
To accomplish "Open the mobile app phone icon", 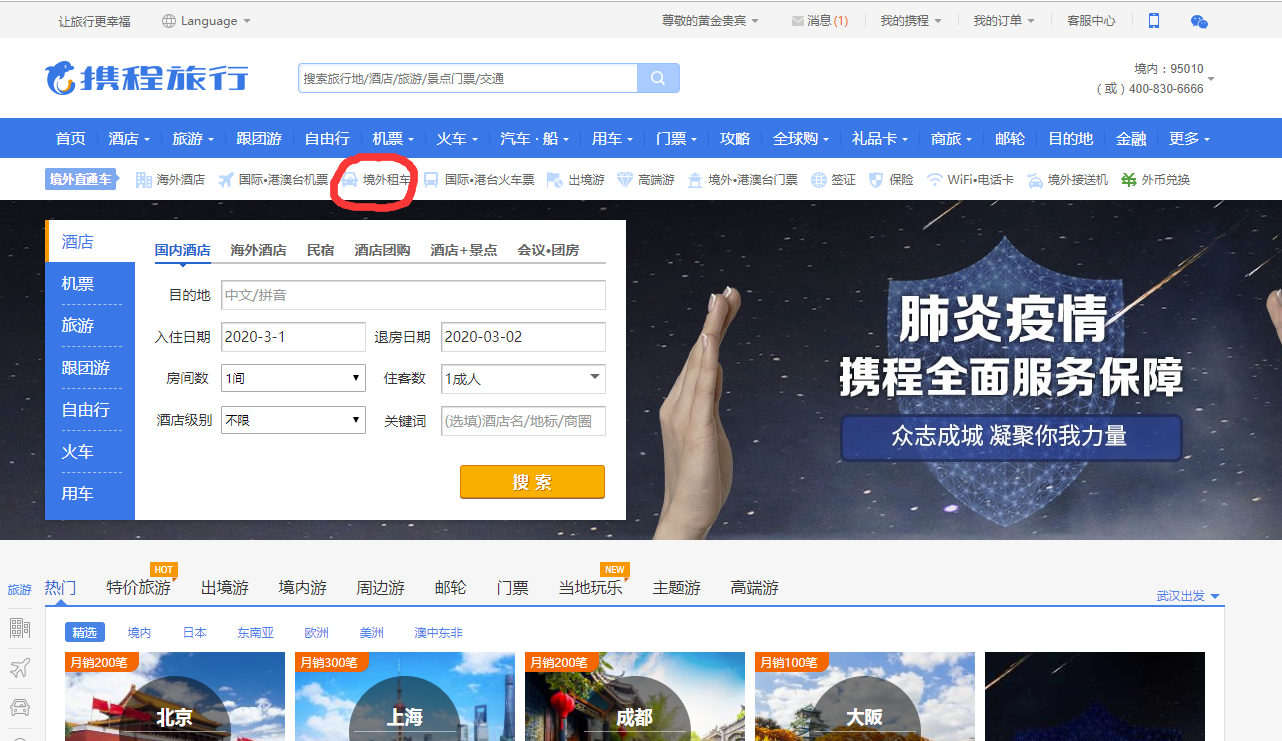I will 1154,20.
